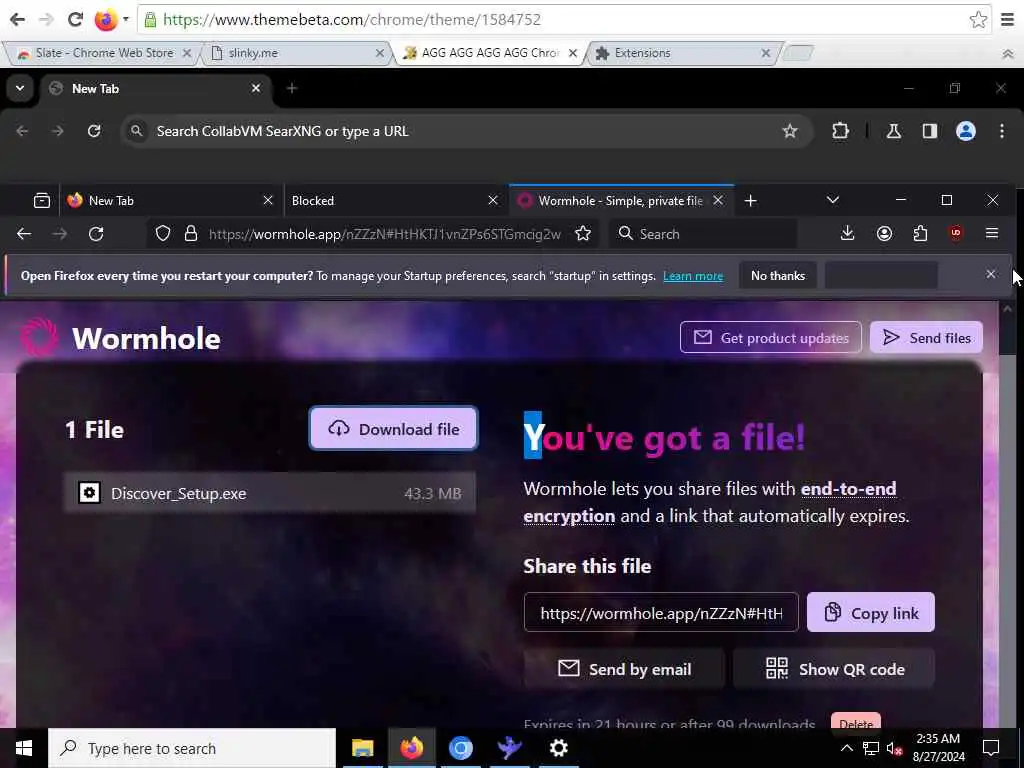Open Firefox menu button in top browser
Screen dimensions: 1024x768
point(111,20)
